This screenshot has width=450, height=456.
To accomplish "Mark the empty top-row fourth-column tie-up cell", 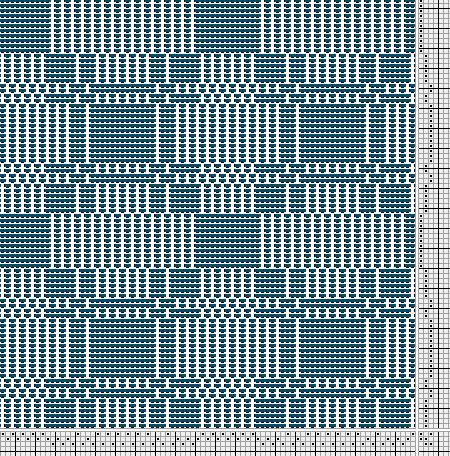I will point(436,434).
